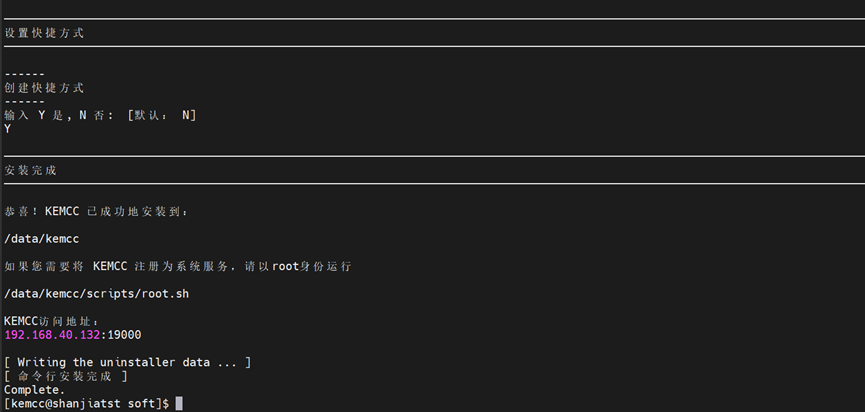The width and height of the screenshot is (865, 412).
Task: Click the '设置快捷方式' section heading
Action: (x=44, y=33)
